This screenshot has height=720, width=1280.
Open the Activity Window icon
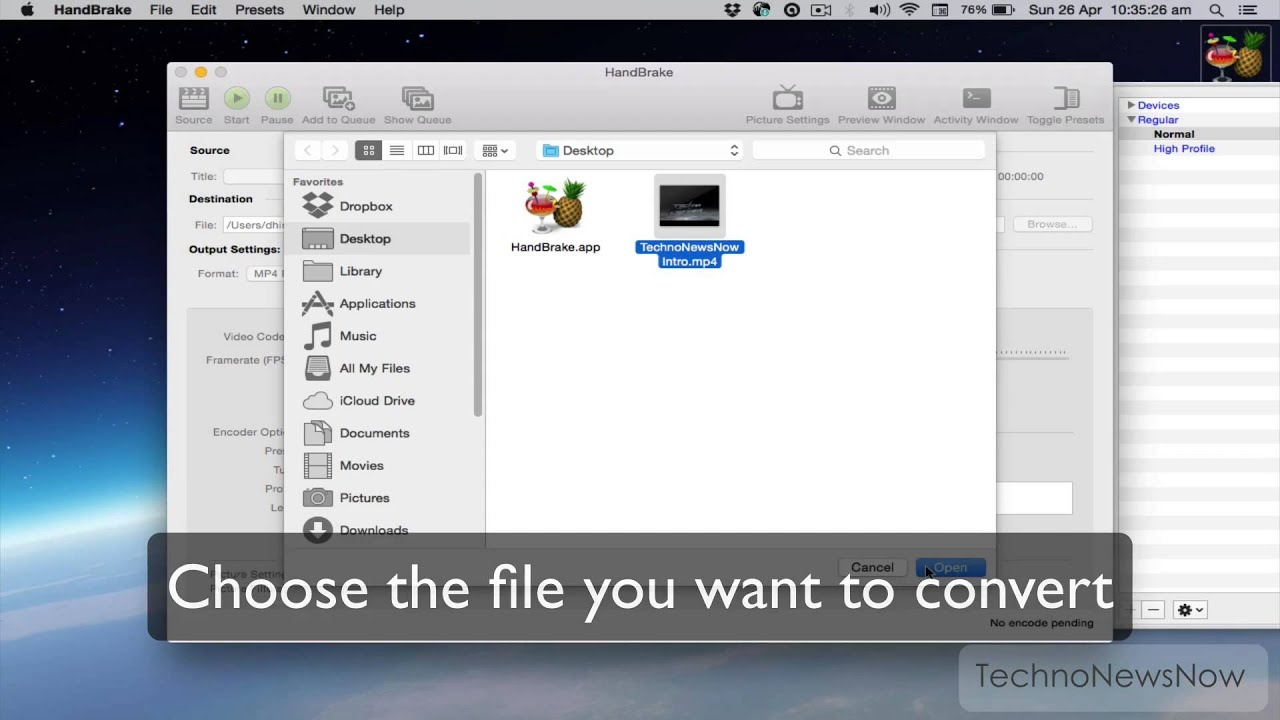(976, 98)
